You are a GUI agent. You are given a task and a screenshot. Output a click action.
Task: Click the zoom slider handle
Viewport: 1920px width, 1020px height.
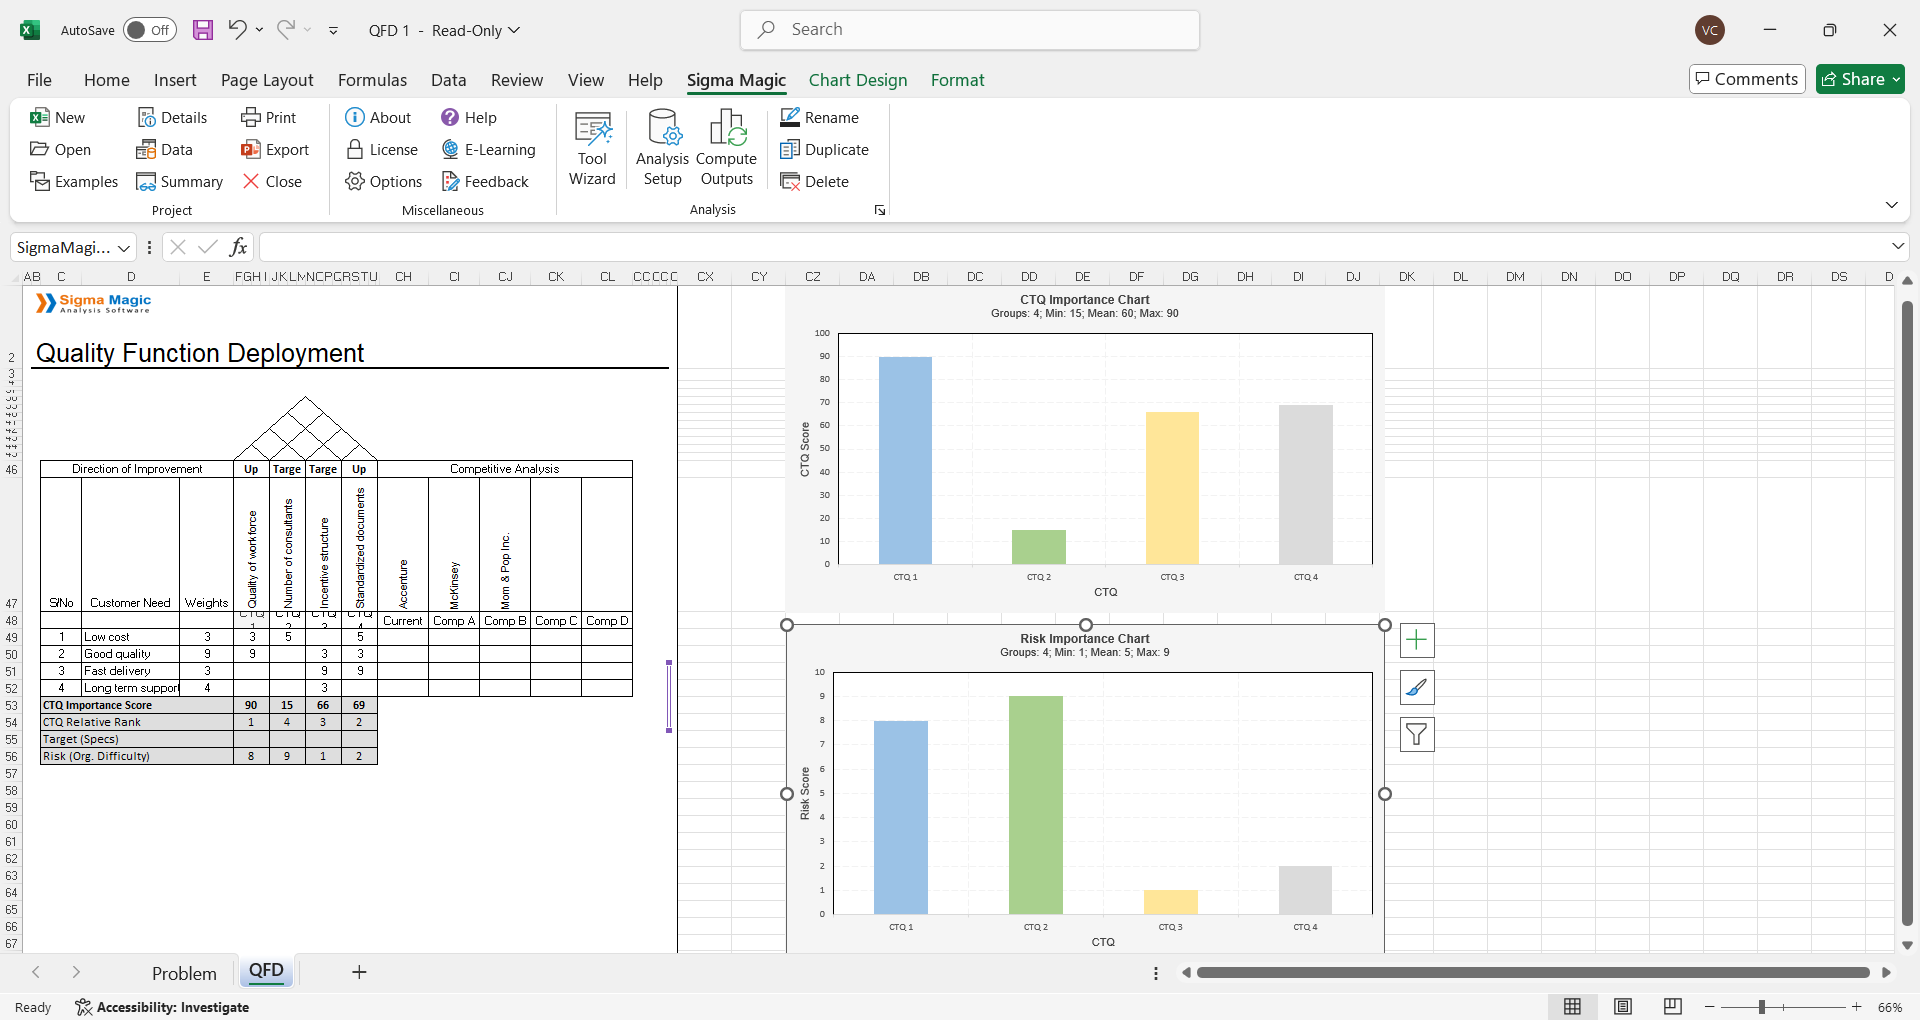tap(1762, 1007)
